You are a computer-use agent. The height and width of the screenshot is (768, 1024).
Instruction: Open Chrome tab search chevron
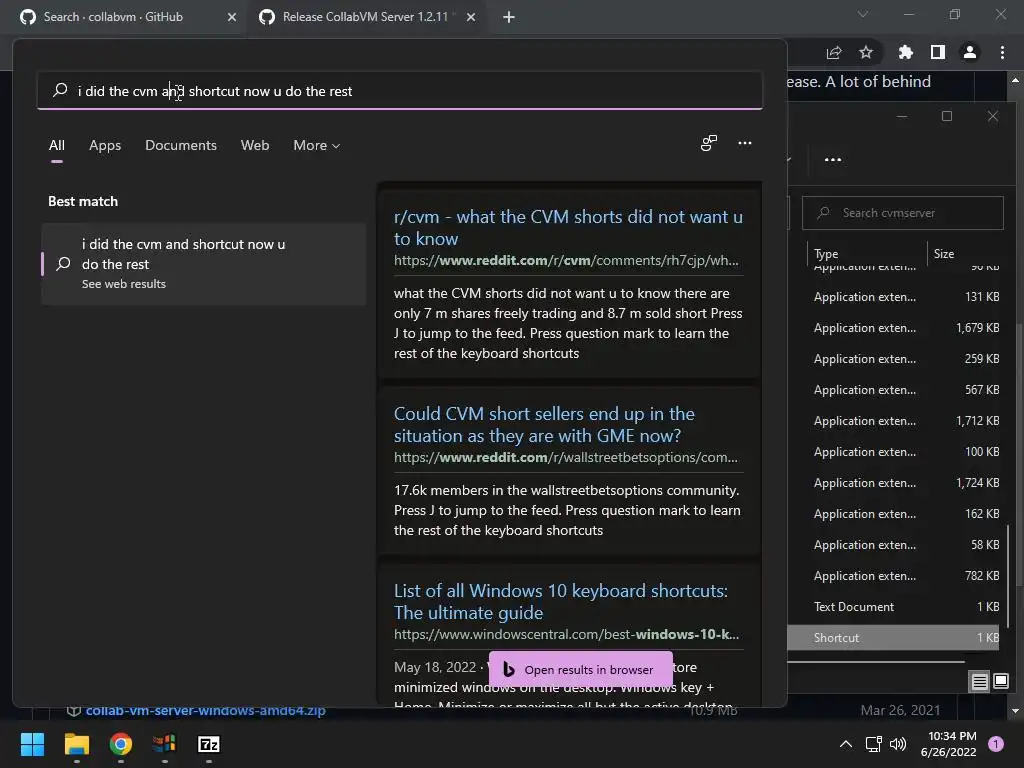tap(863, 14)
